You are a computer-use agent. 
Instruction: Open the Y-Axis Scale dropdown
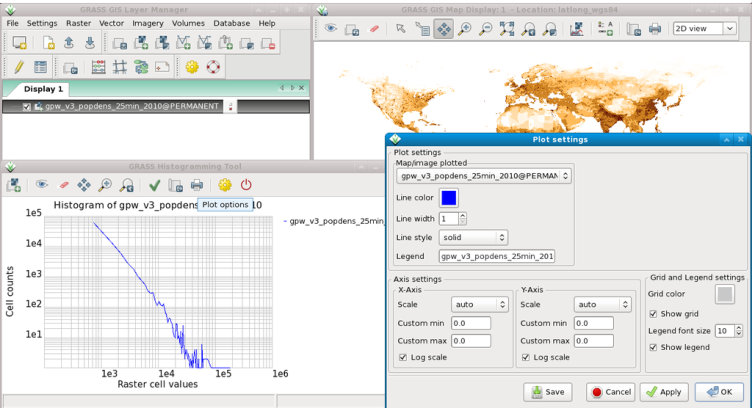coord(603,304)
